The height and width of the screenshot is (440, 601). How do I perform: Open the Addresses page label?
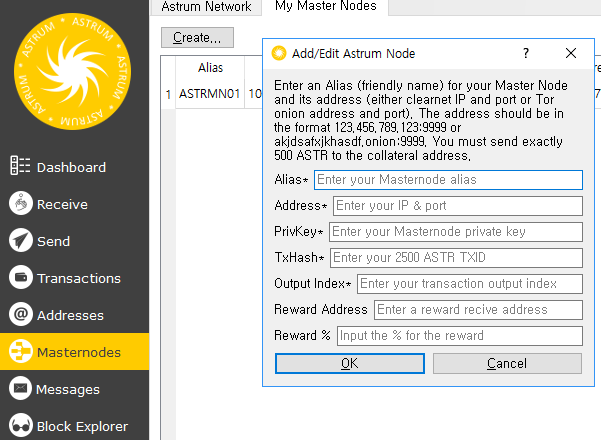pyautogui.click(x=70, y=315)
